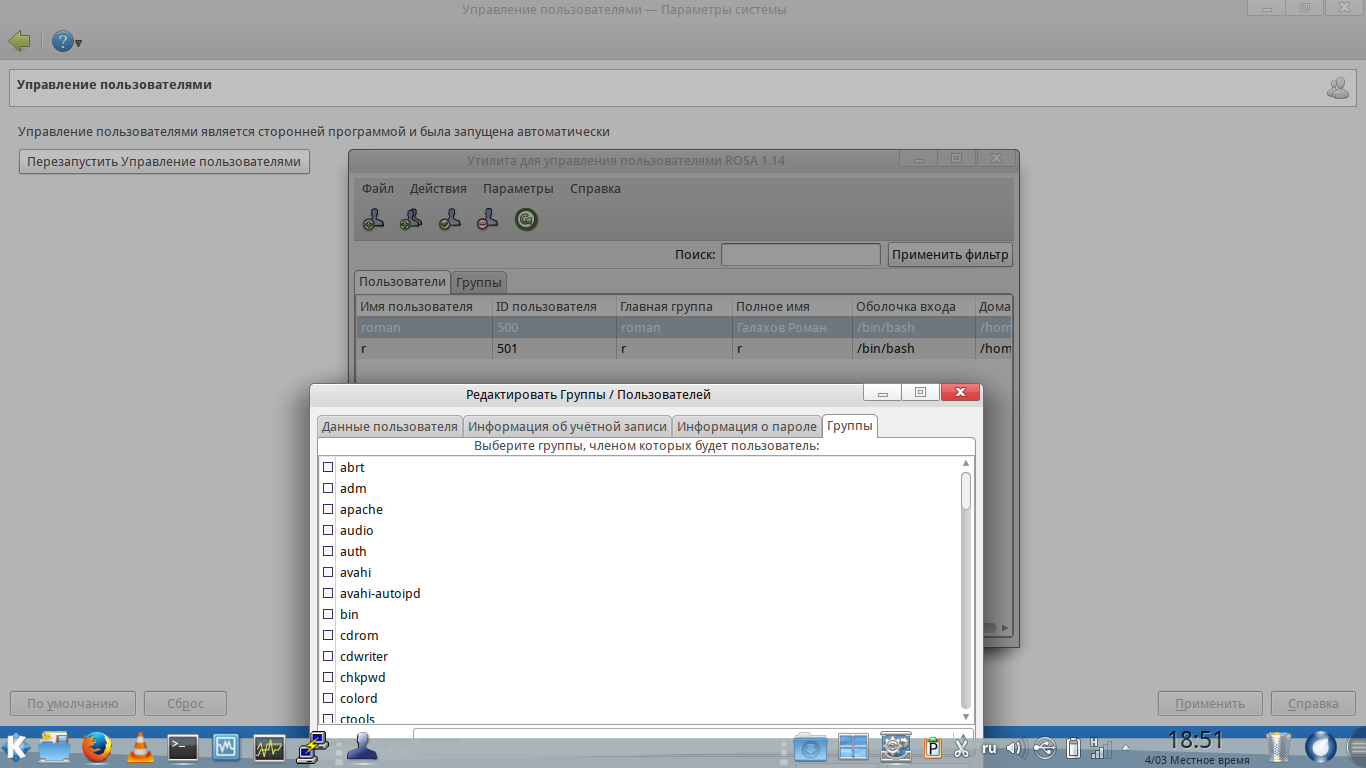Click the Главная группа column header
Screen dimensions: 1366x768
(x=674, y=306)
